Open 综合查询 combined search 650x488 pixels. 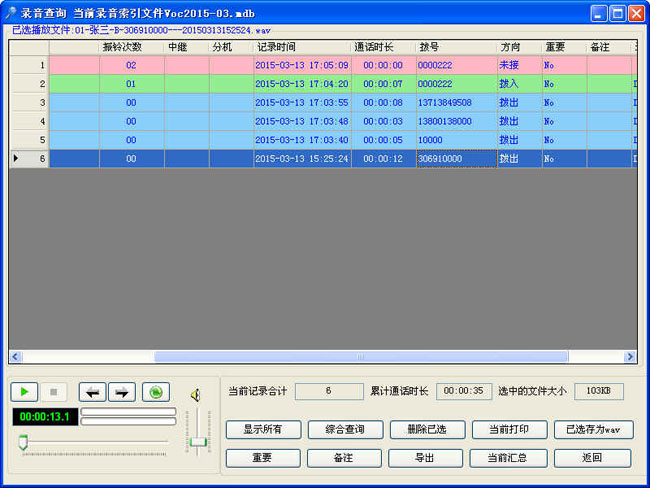point(344,430)
